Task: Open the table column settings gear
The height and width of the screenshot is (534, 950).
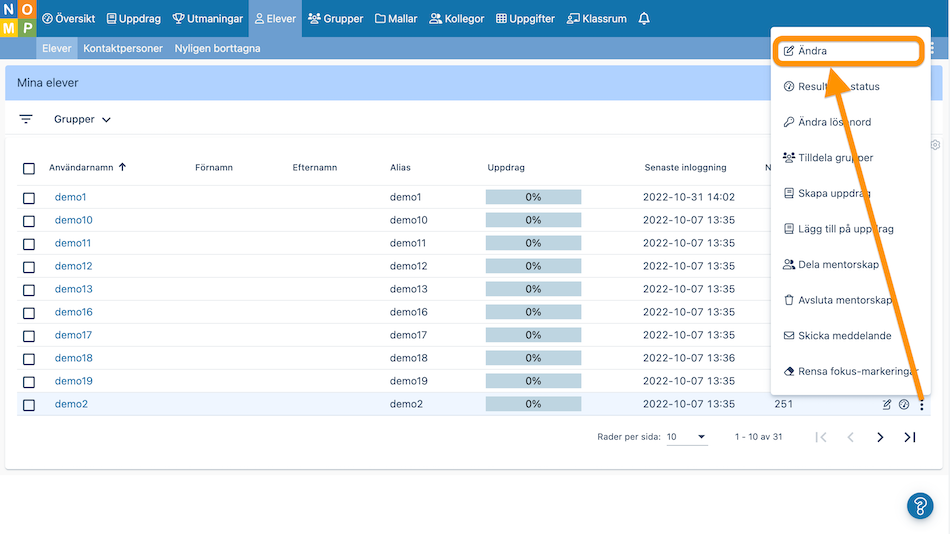Action: click(935, 145)
